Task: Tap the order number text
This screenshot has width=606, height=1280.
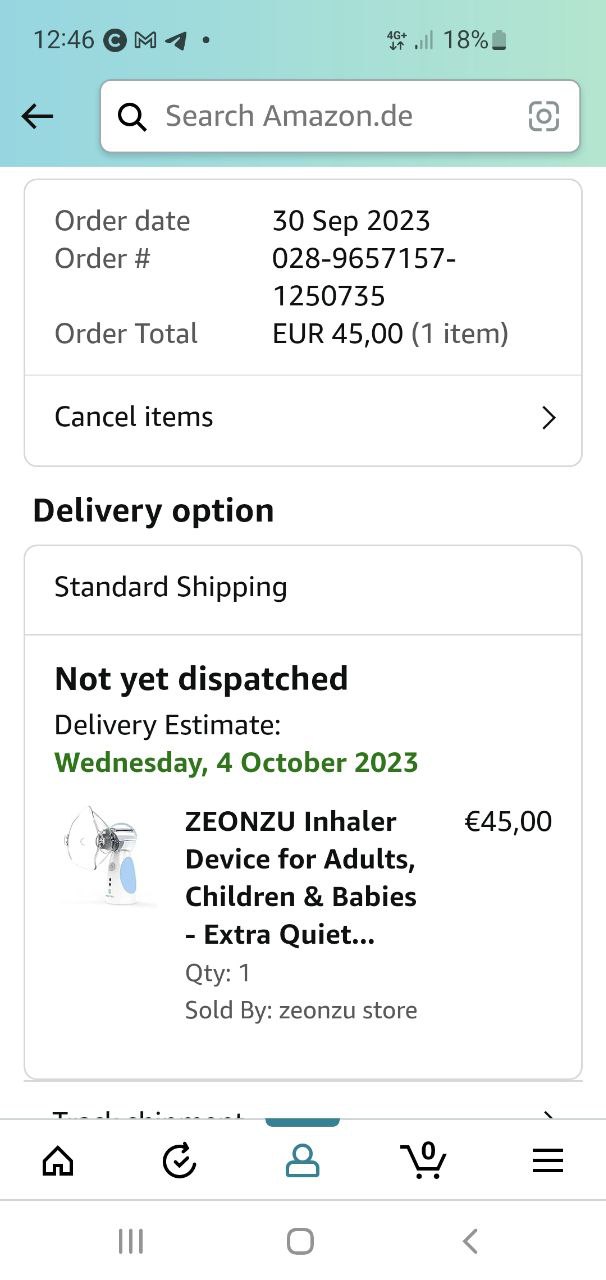Action: pyautogui.click(x=363, y=277)
